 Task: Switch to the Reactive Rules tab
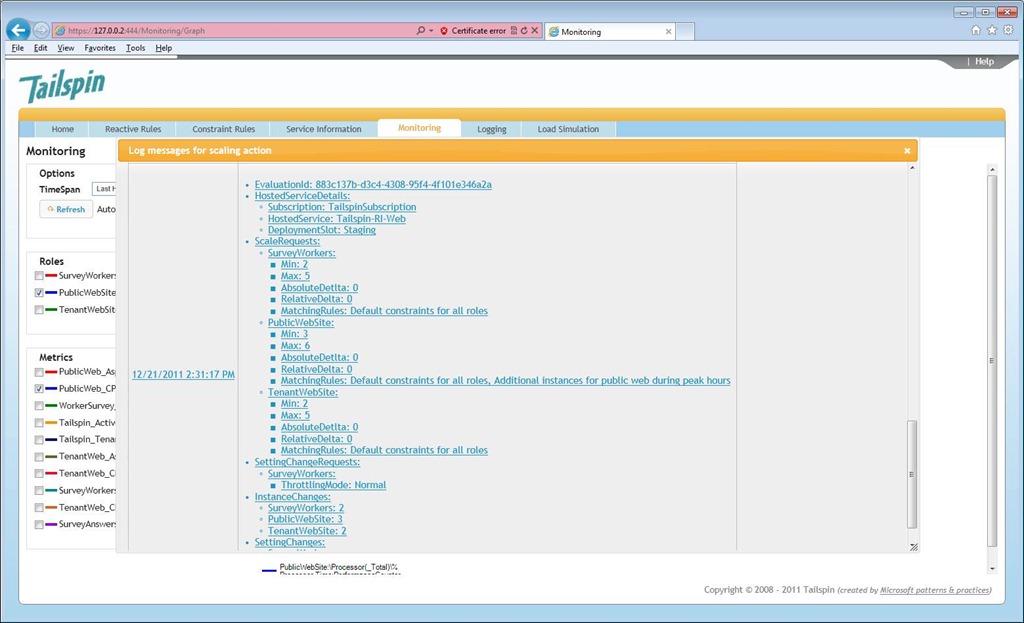click(133, 129)
